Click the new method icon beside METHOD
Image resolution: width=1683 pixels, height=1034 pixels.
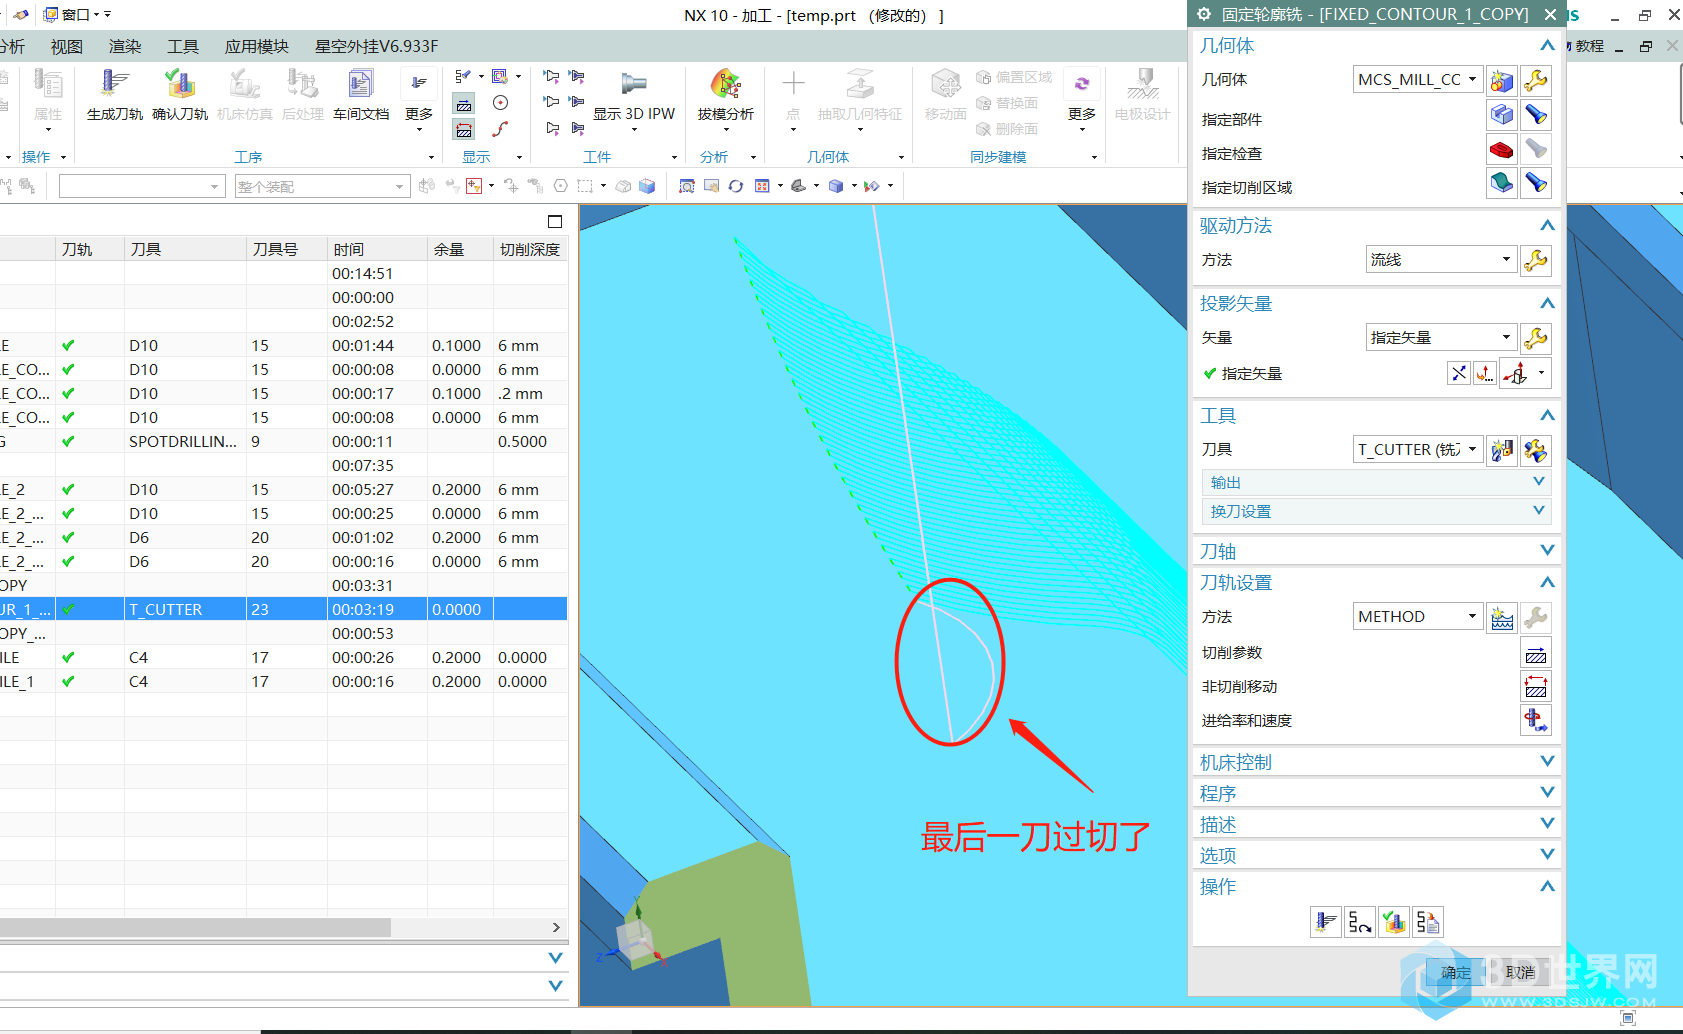(1501, 617)
